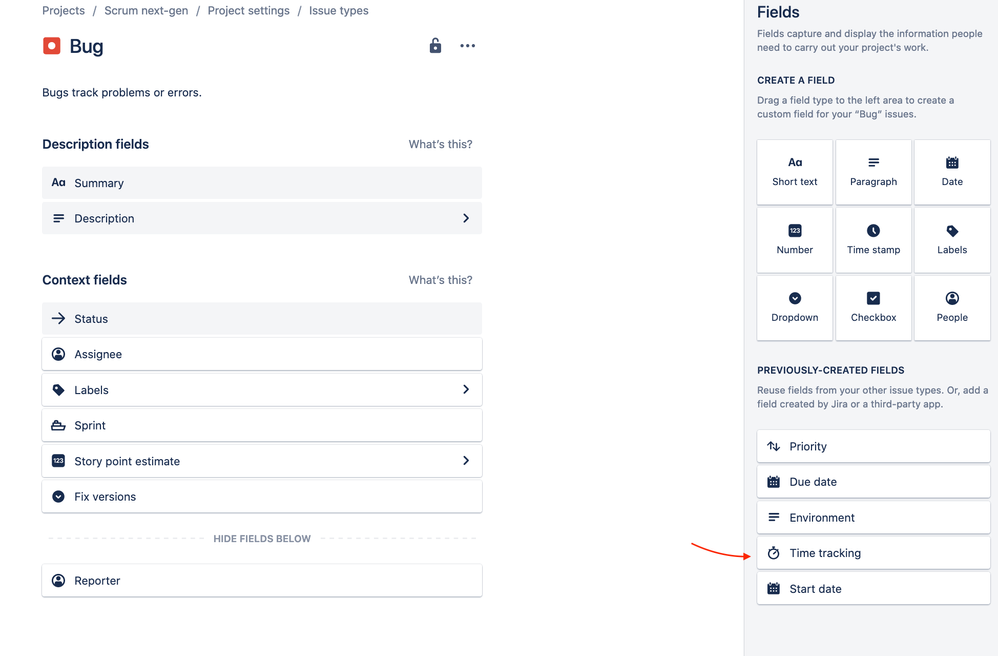The width and height of the screenshot is (998, 656).
Task: Select the Checkbox field type
Action: pos(873,308)
